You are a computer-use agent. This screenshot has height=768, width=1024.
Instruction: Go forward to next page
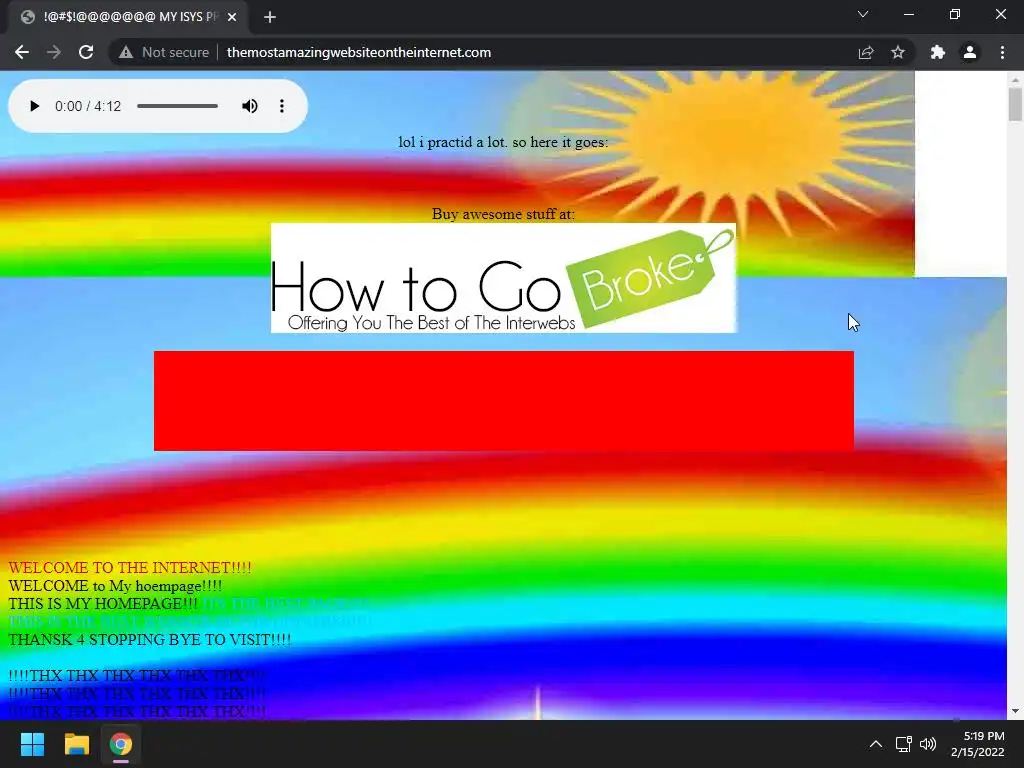(x=54, y=52)
